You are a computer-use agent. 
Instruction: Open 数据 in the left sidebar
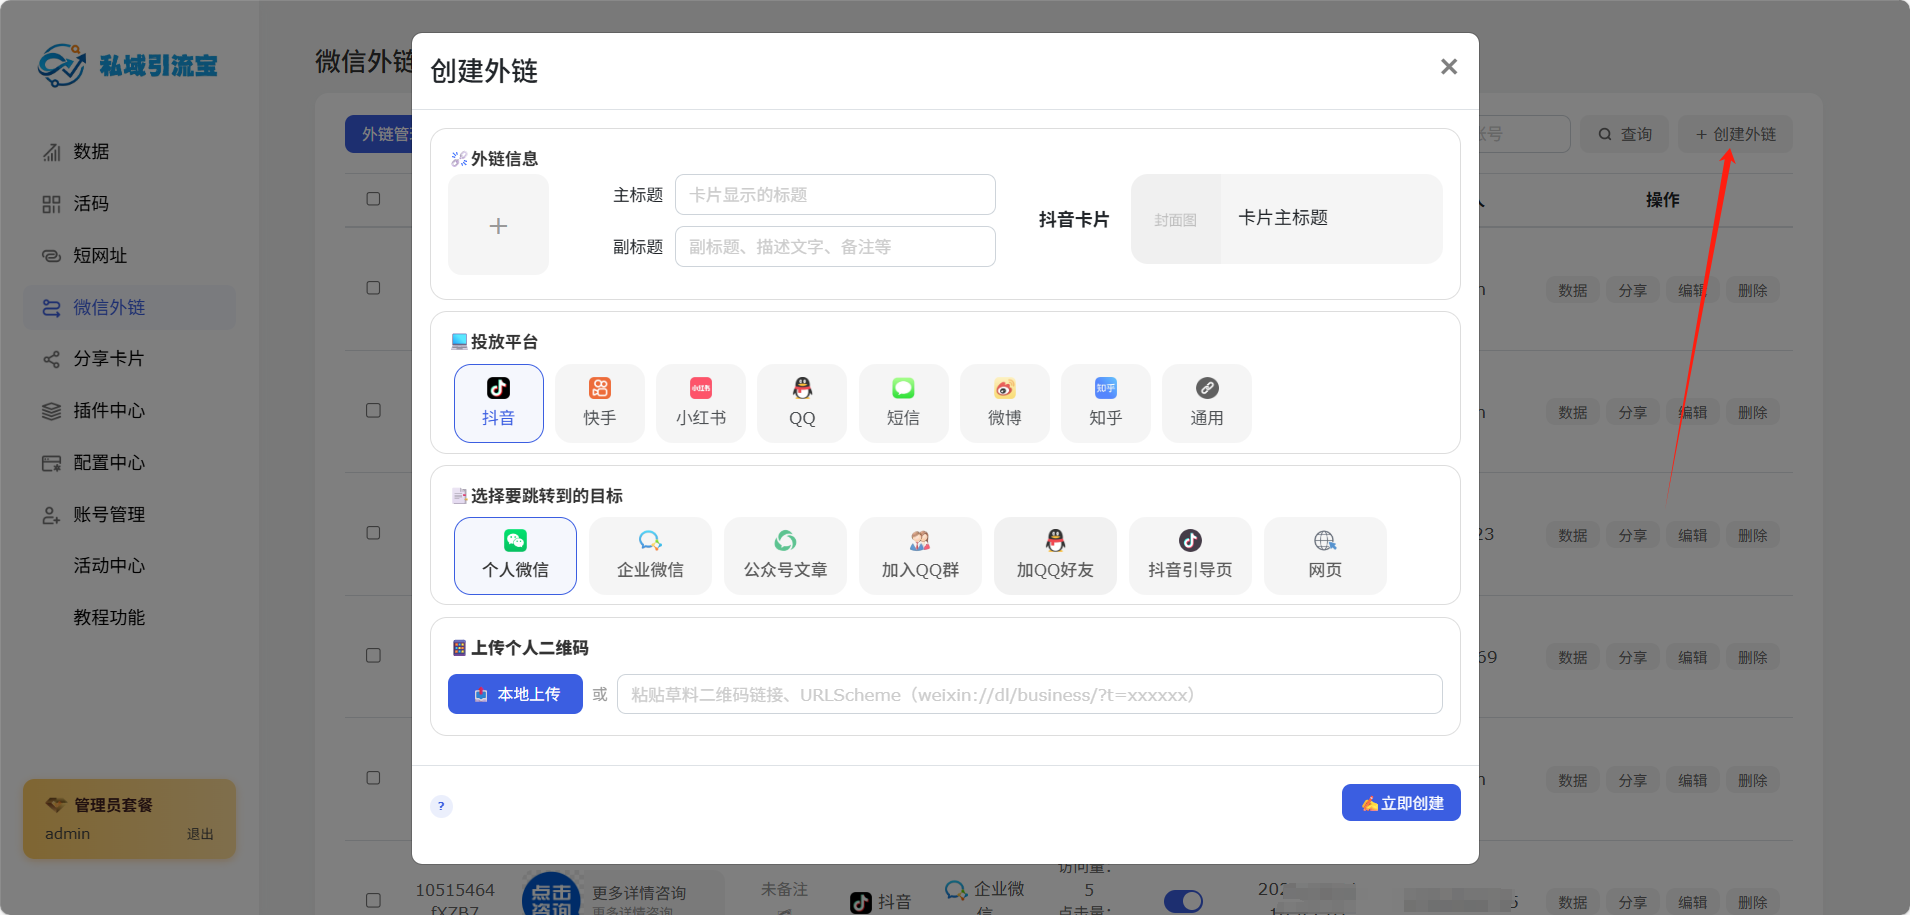pos(91,152)
